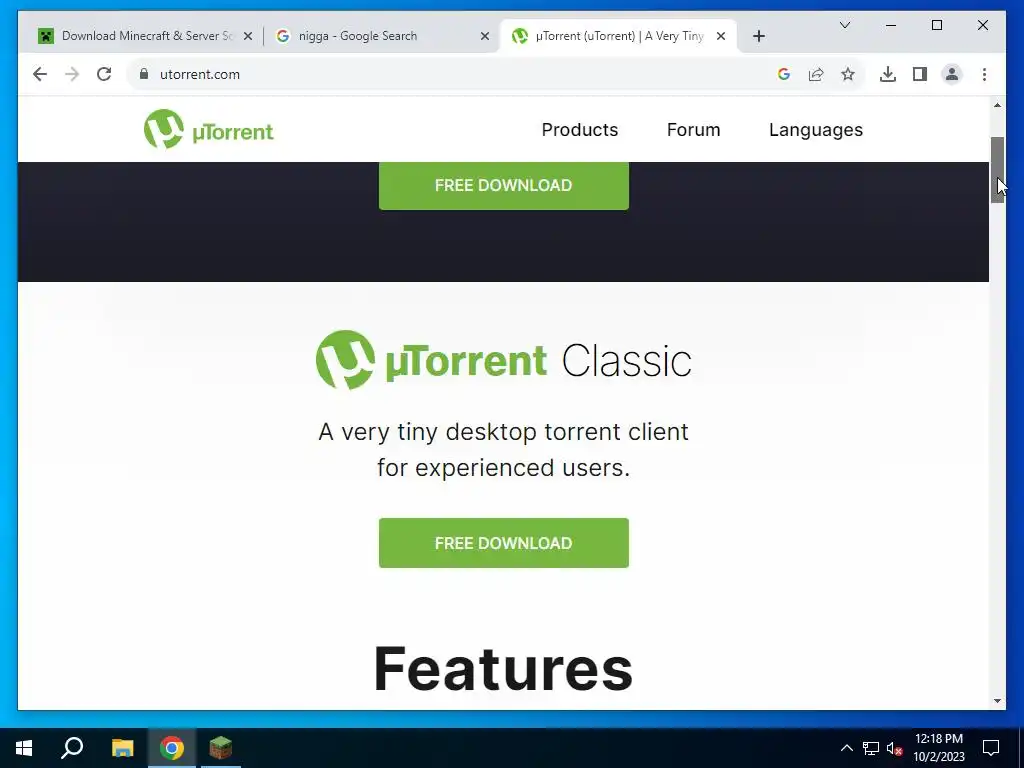1024x768 pixels.
Task: Share this page using share icon
Action: click(816, 74)
